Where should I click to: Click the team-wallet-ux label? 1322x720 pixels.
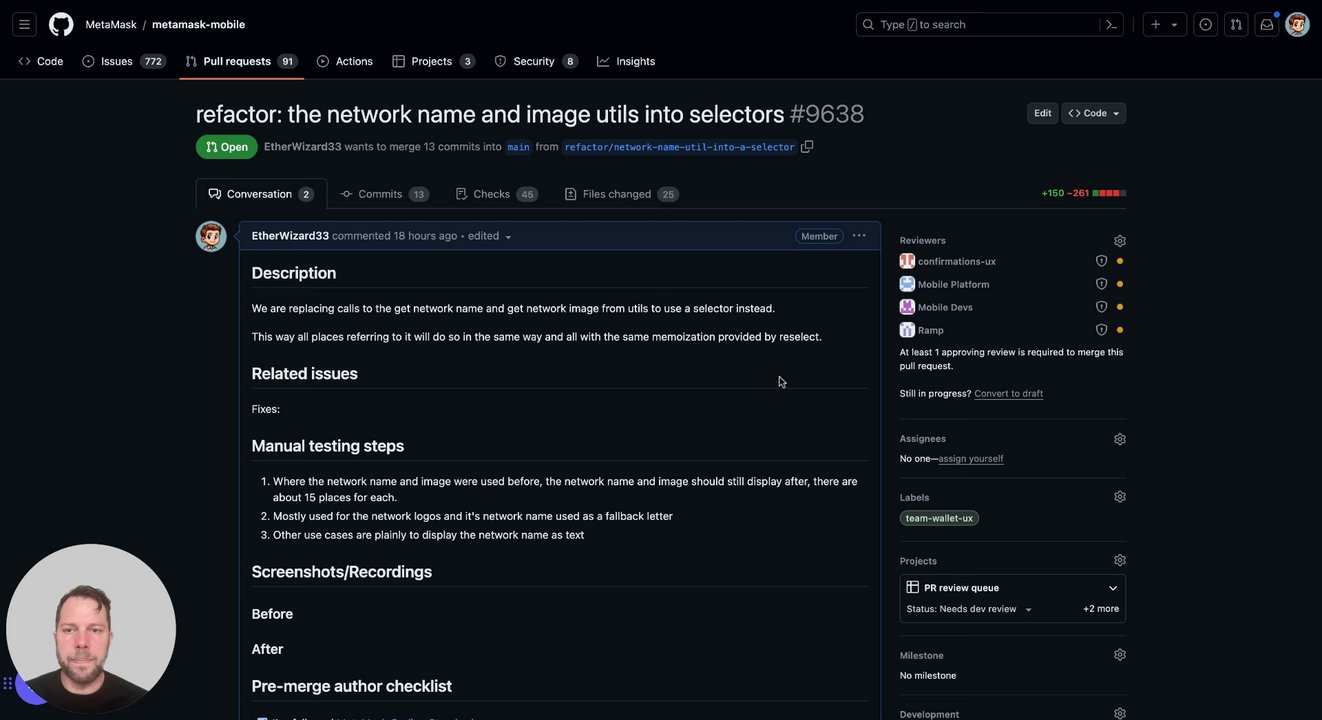click(x=939, y=518)
